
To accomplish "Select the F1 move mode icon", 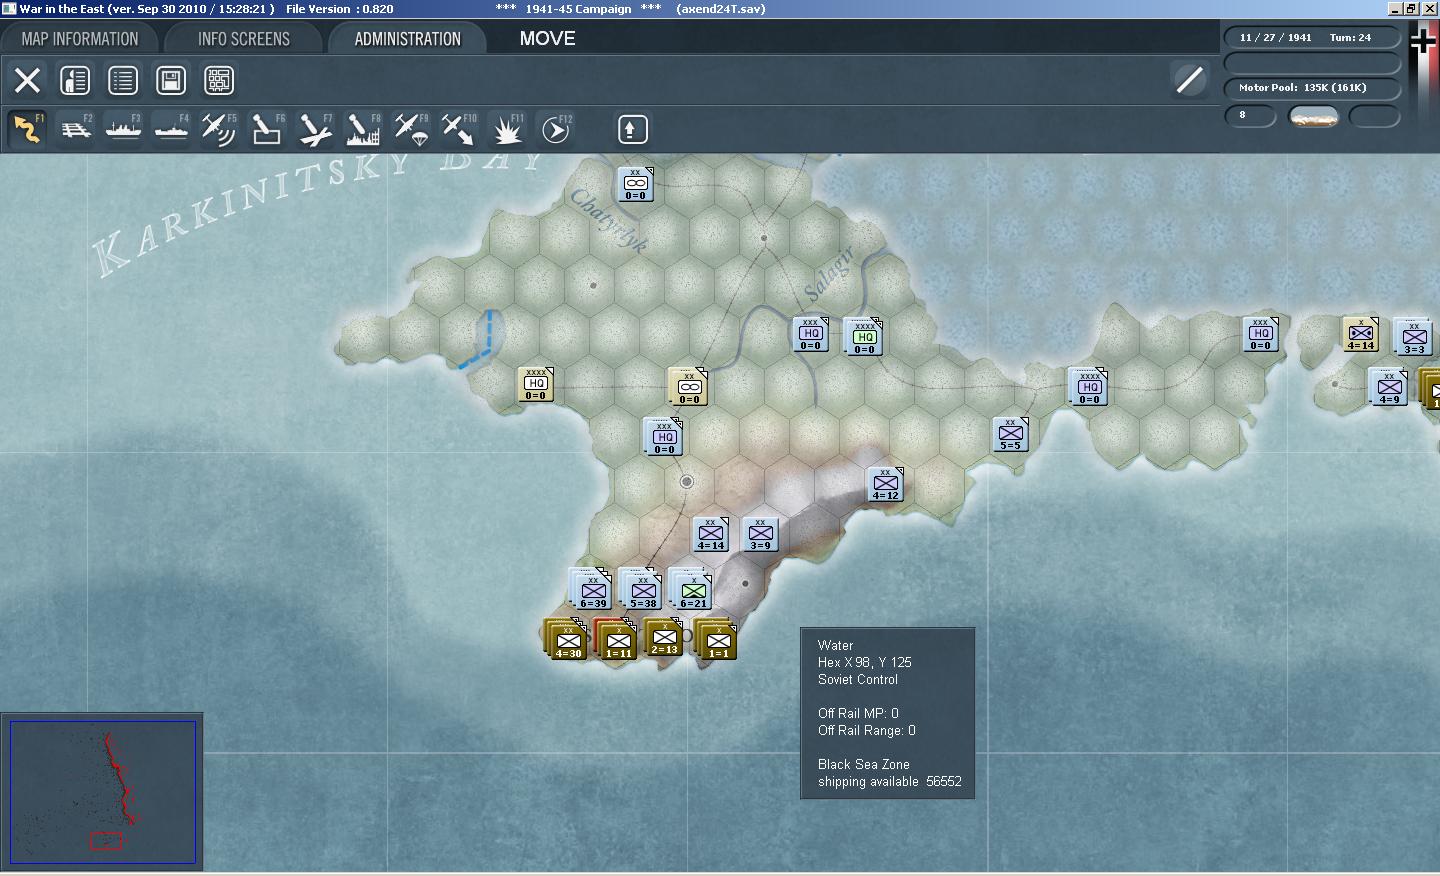I will 28,129.
